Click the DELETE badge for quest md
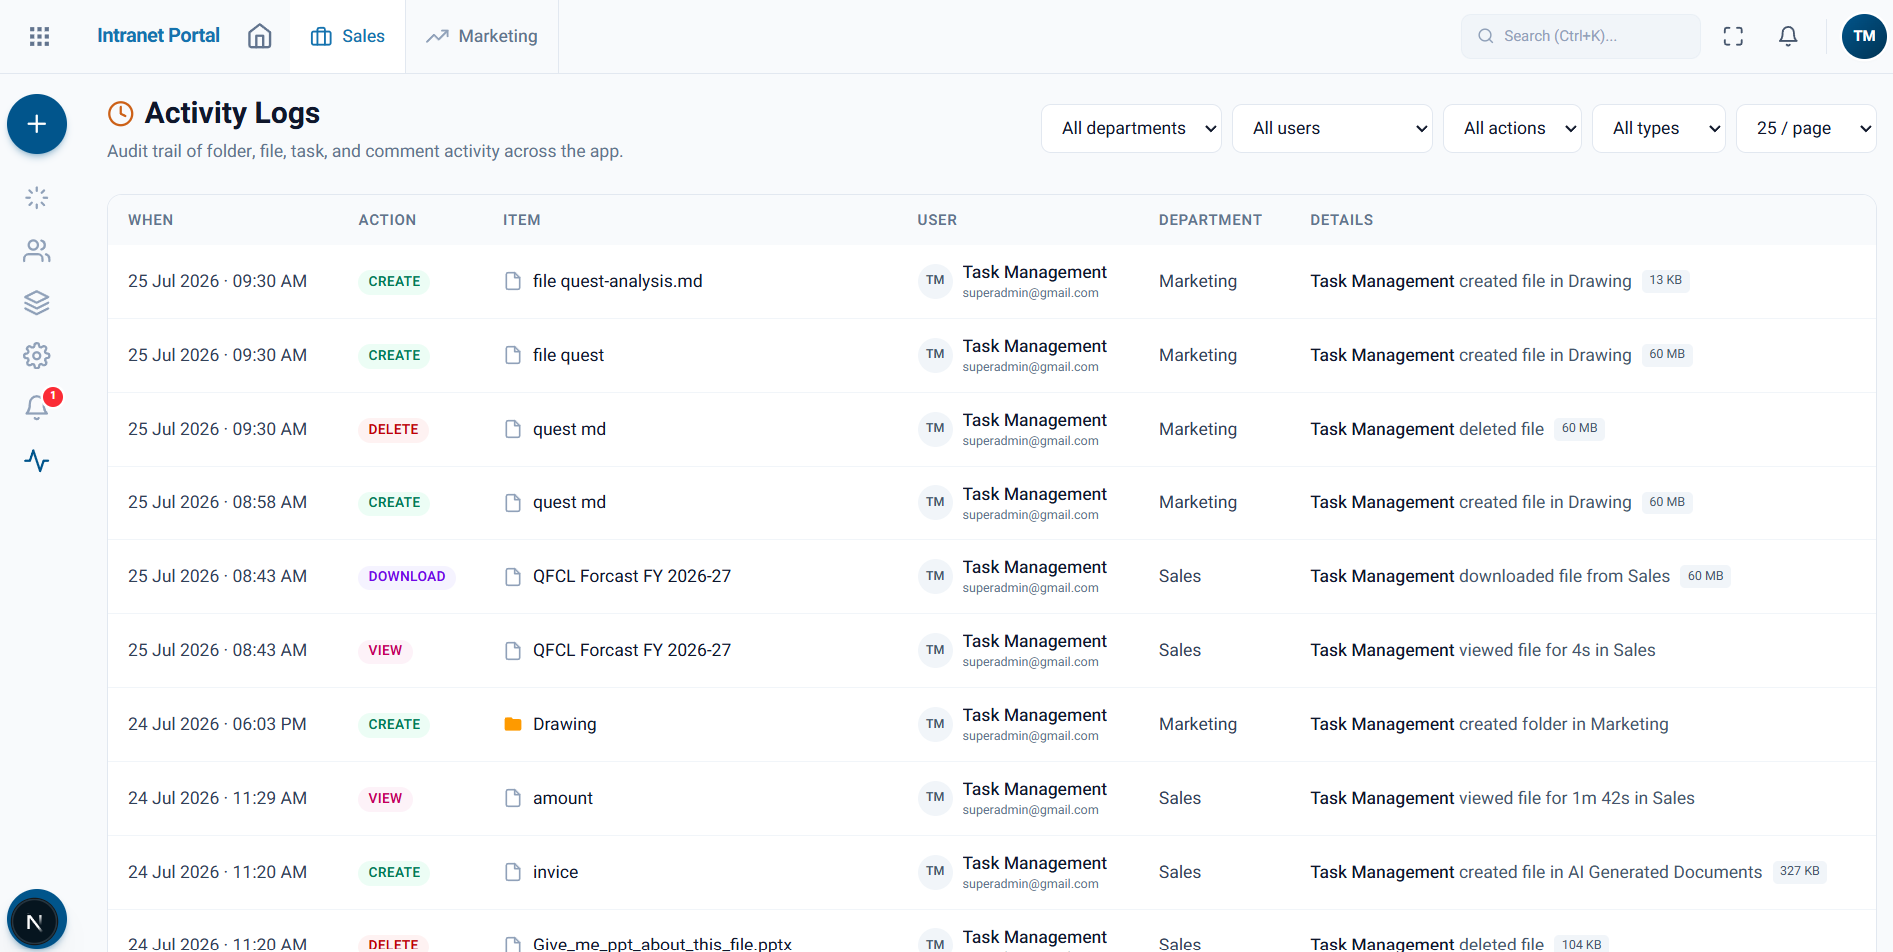The height and width of the screenshot is (952, 1893). 393,429
